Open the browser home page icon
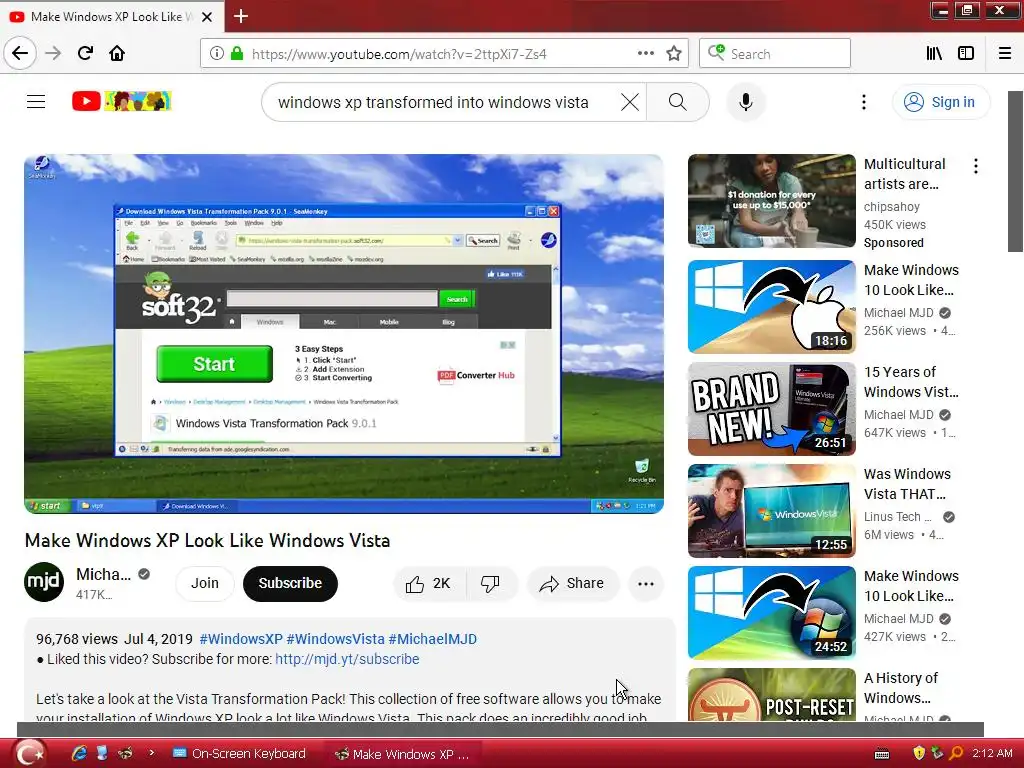Image resolution: width=1024 pixels, height=768 pixels. pos(117,53)
